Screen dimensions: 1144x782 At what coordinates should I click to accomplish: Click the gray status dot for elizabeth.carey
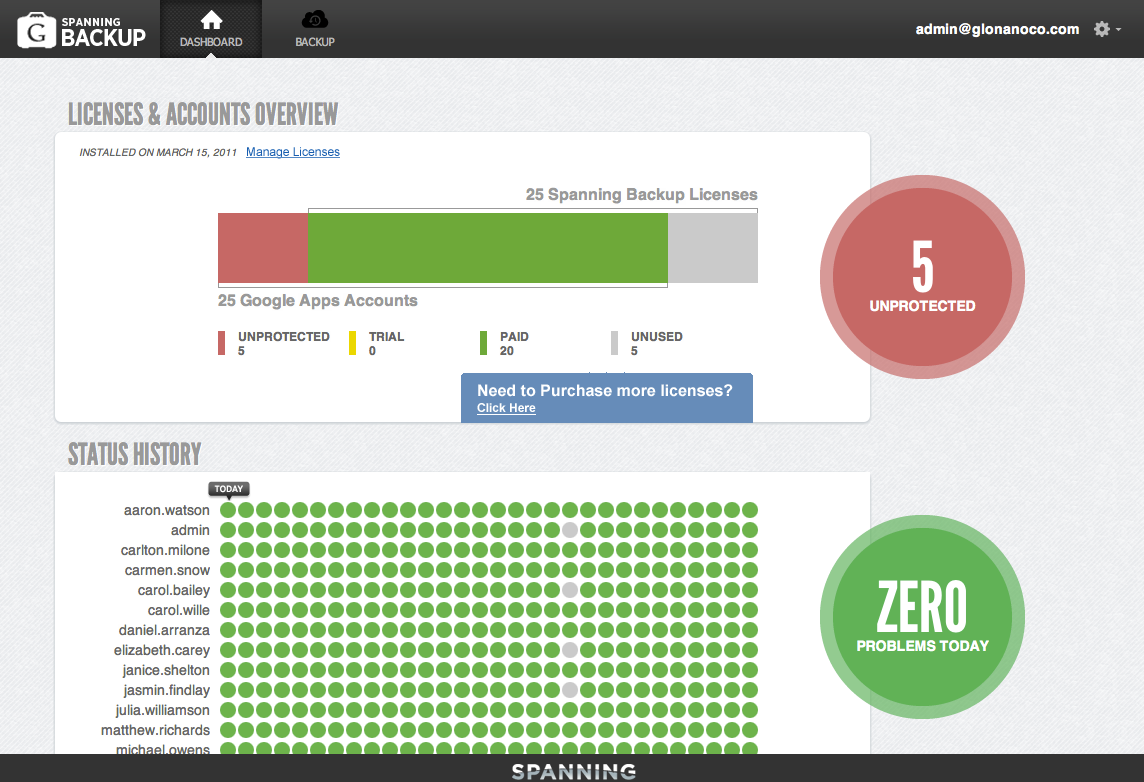coord(570,650)
